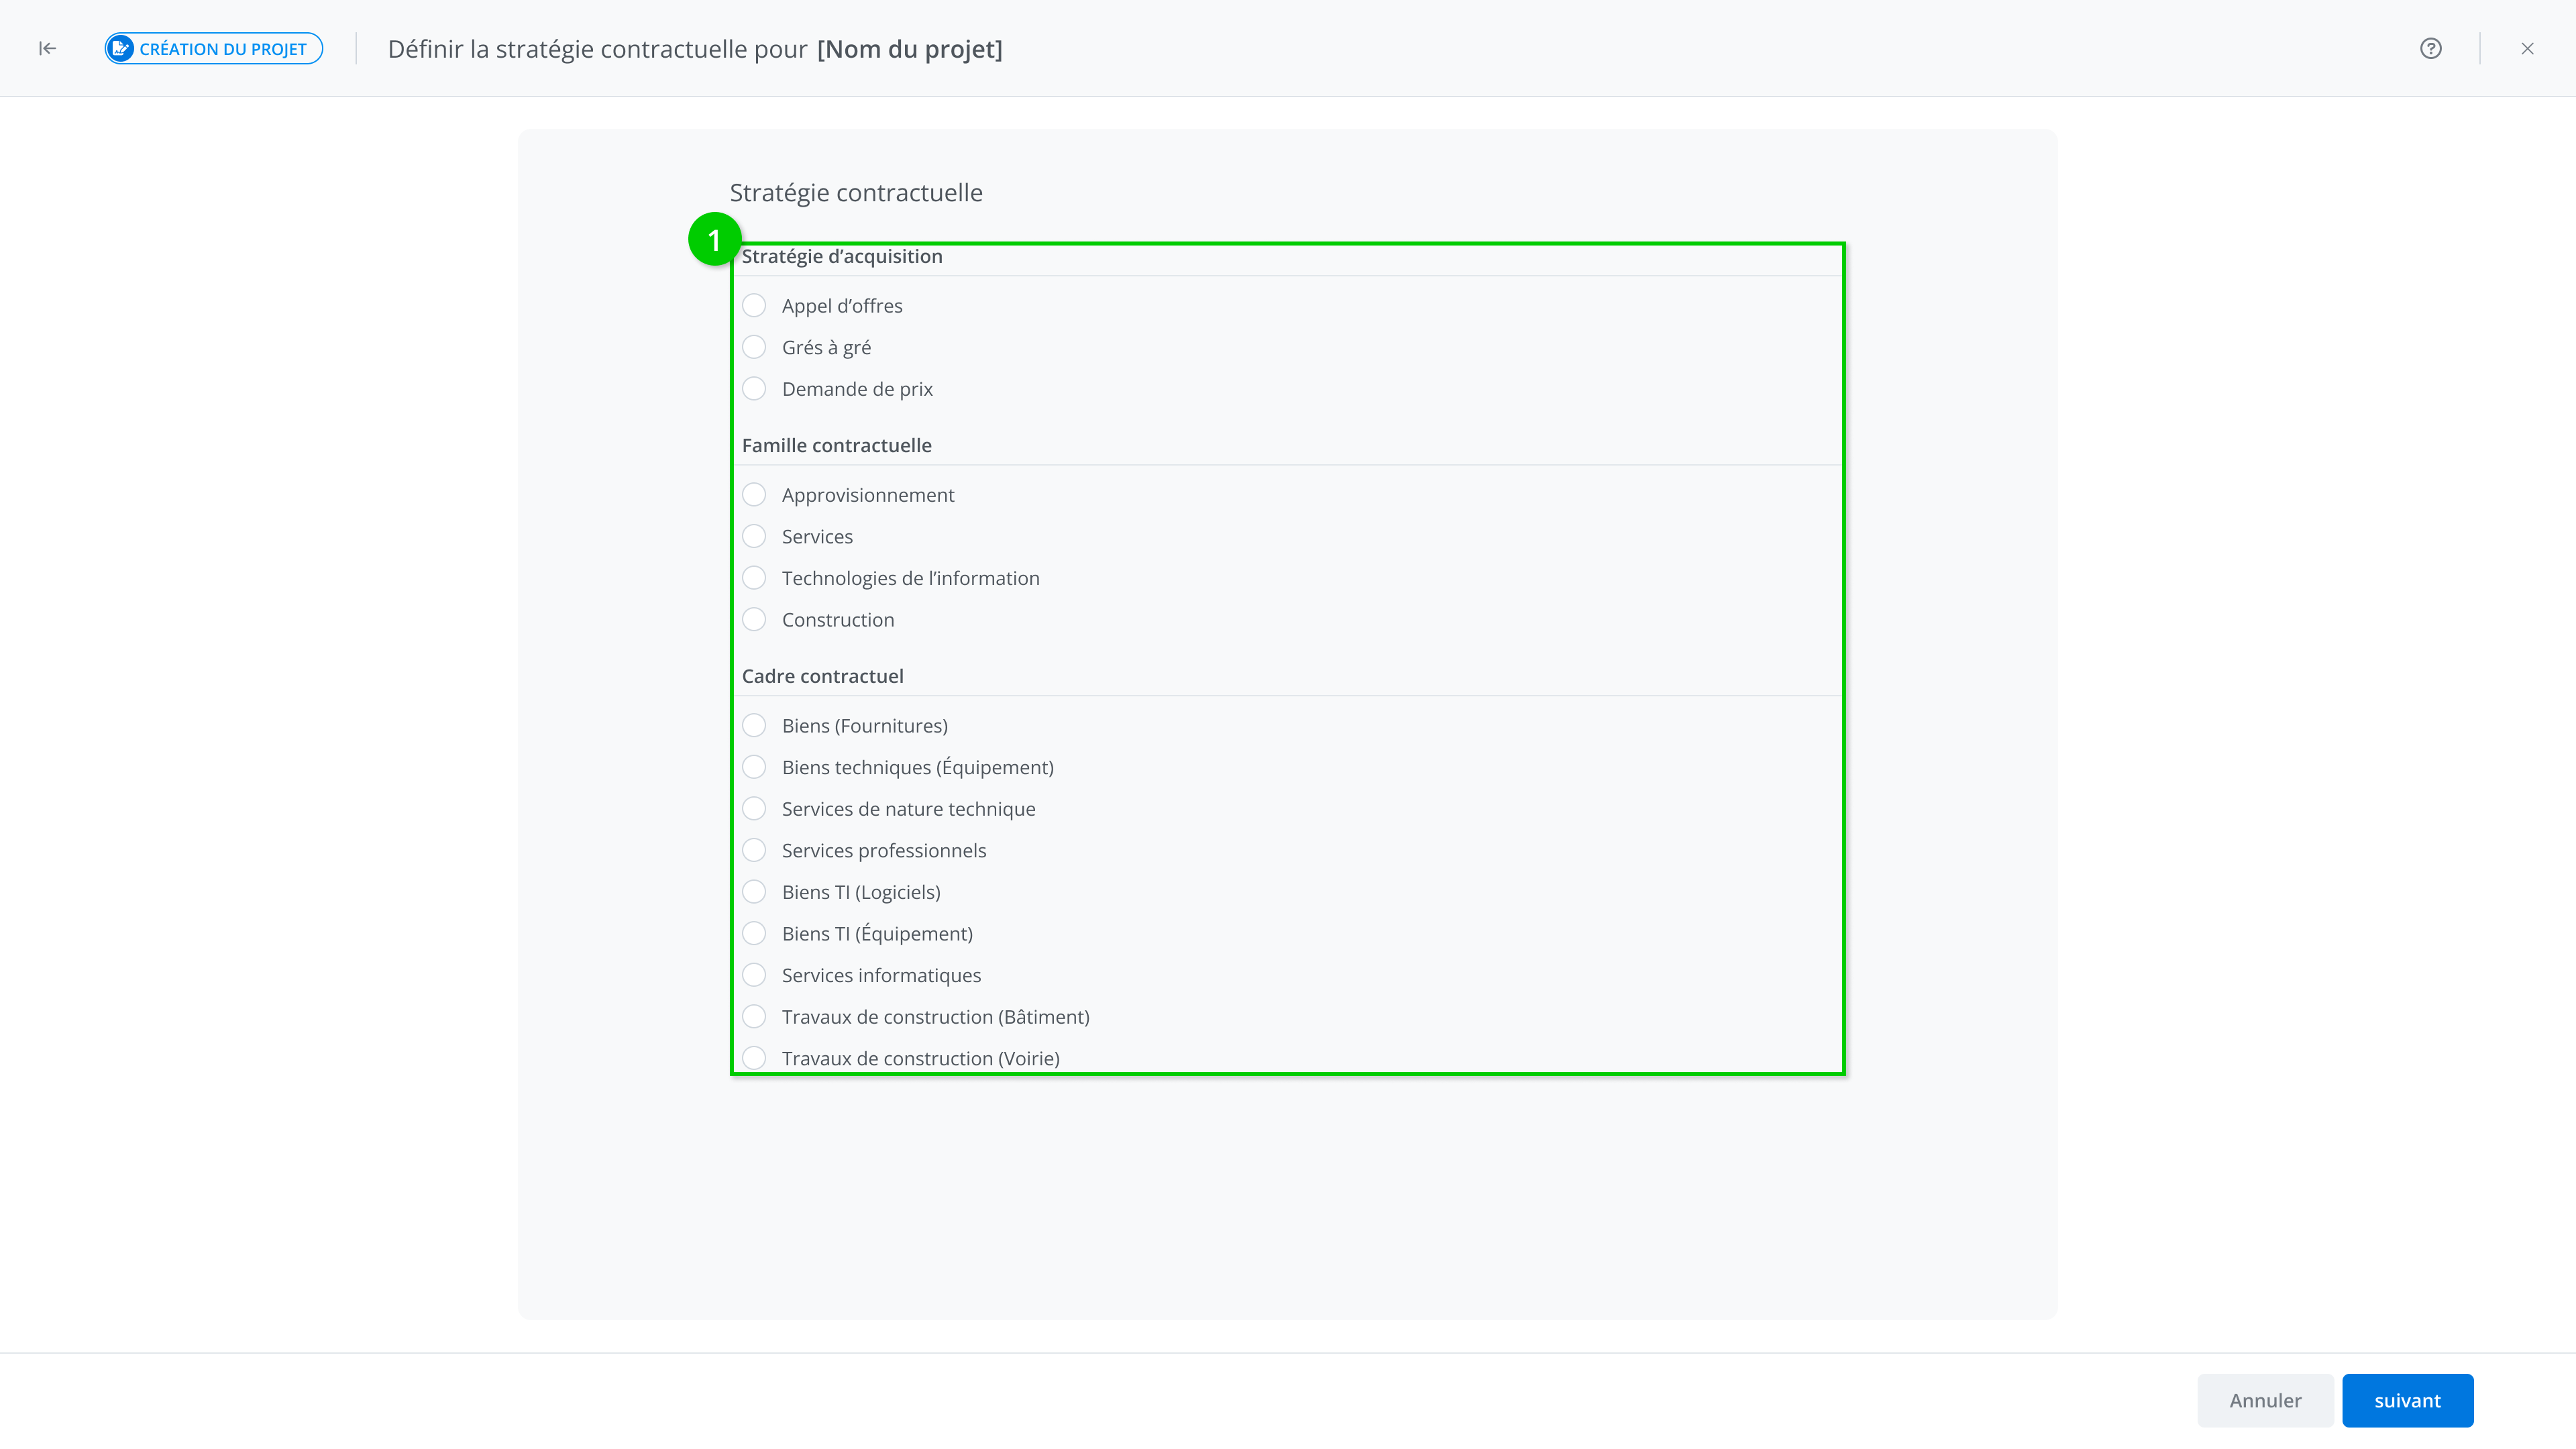
Task: Select Biens techniques (Équipement) option
Action: click(754, 767)
